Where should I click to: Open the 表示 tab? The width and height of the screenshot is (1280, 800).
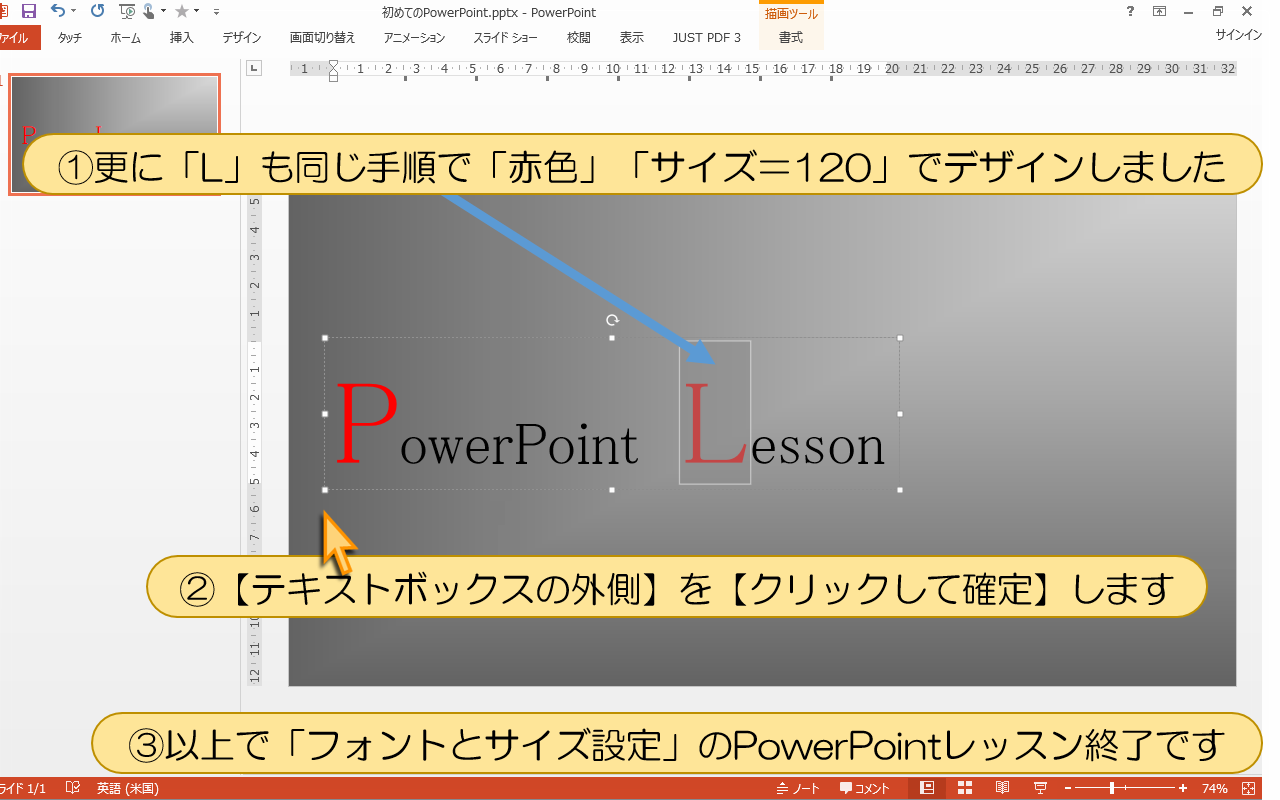631,38
